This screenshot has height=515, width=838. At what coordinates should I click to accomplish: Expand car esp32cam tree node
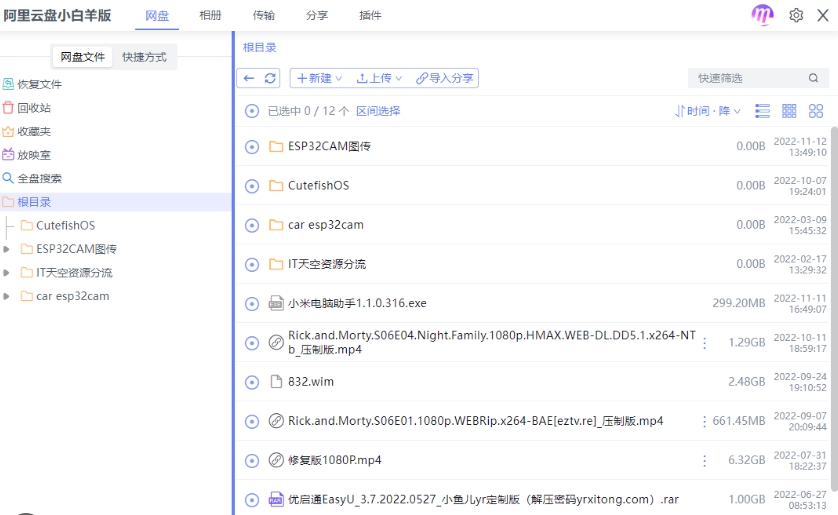pos(6,296)
